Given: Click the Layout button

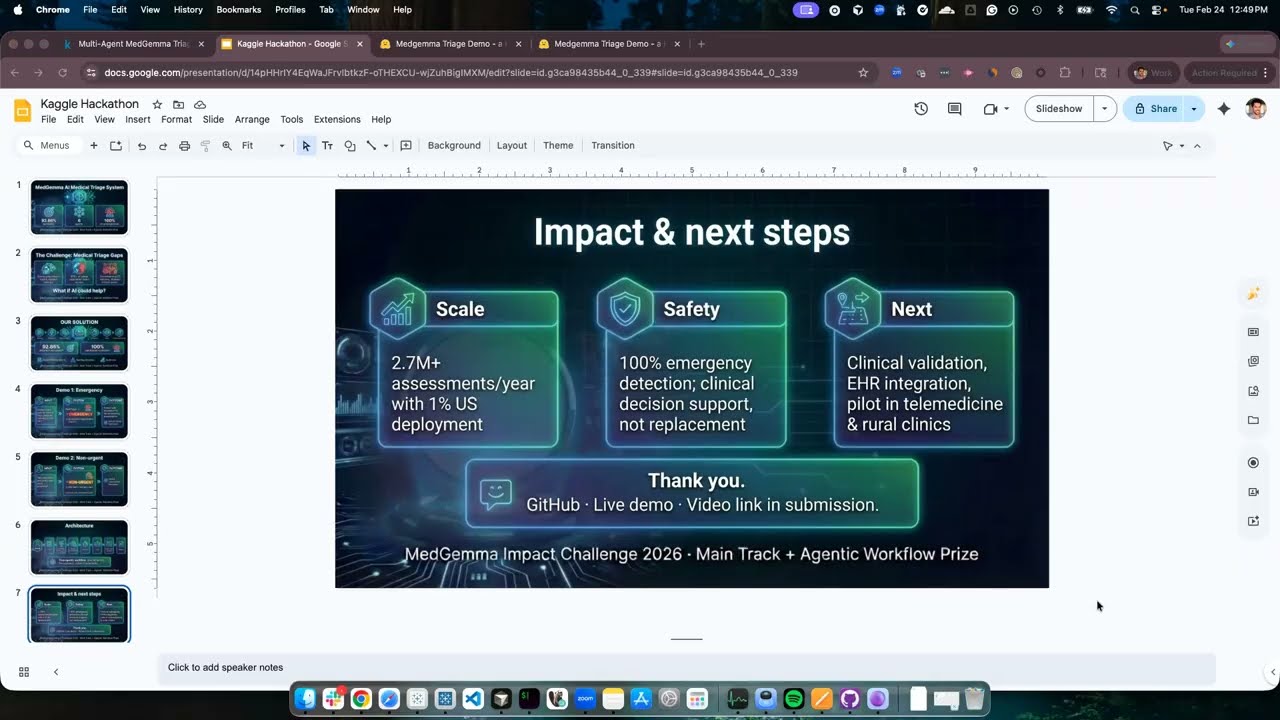Looking at the screenshot, I should coord(511,145).
